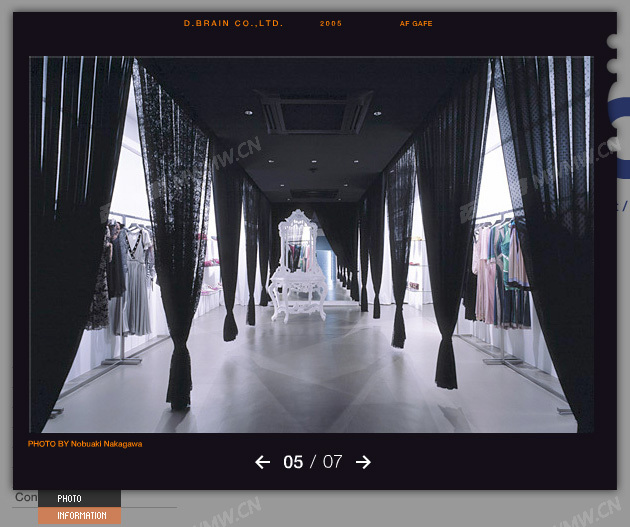The height and width of the screenshot is (527, 630).
Task: Click the AF GAFE label
Action: pos(416,24)
